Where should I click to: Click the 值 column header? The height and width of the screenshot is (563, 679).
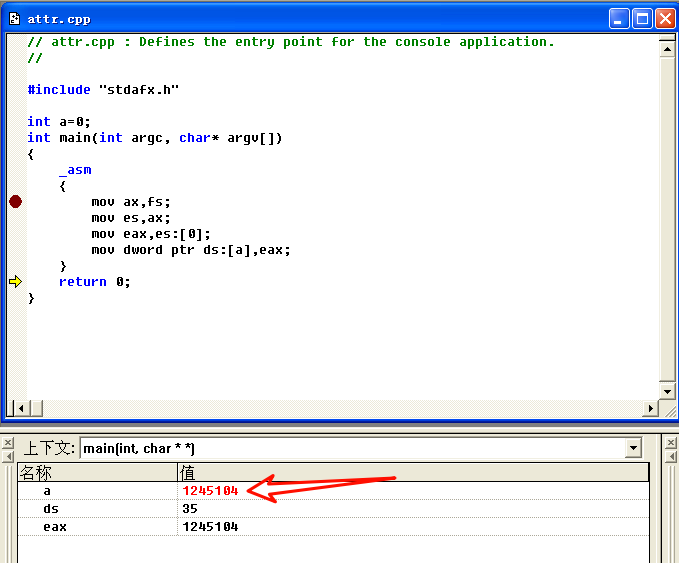coord(412,472)
